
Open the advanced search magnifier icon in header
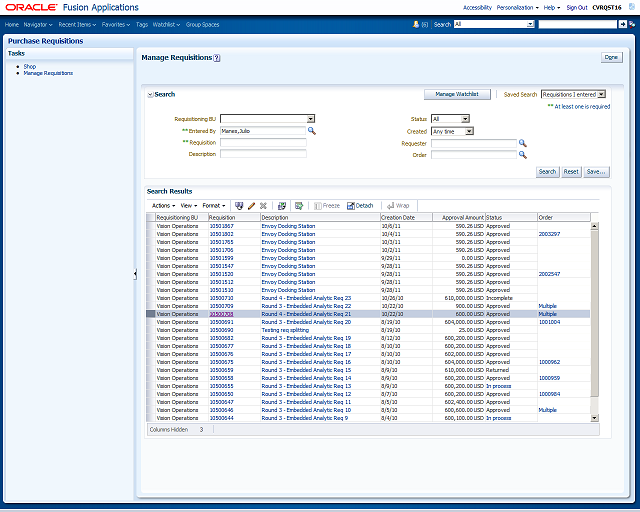(x=632, y=24)
